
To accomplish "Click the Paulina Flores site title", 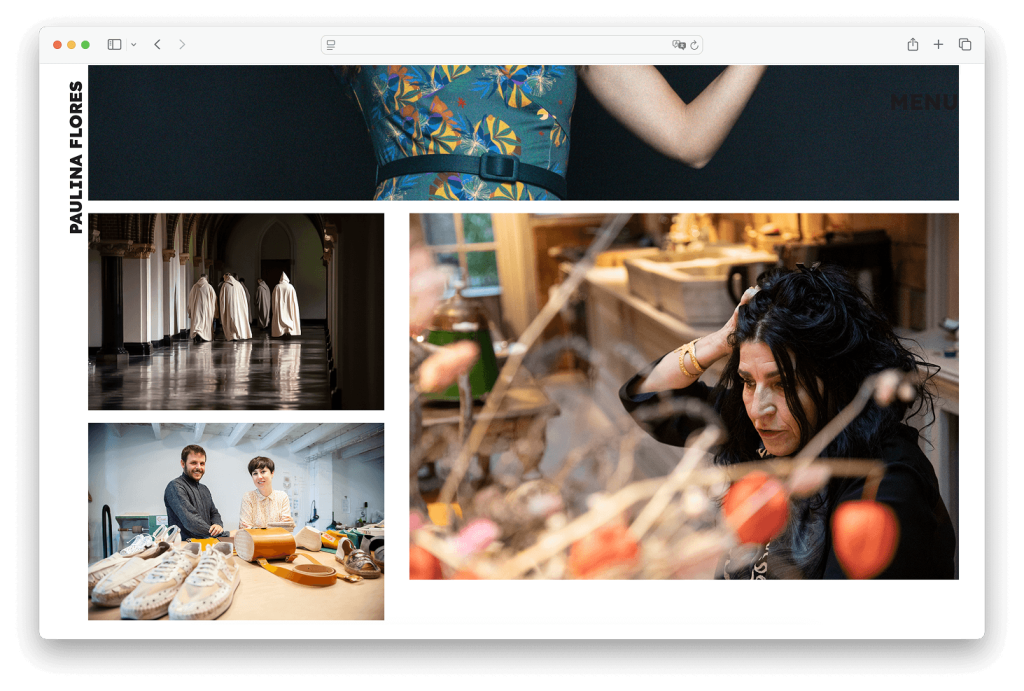I will (76, 158).
